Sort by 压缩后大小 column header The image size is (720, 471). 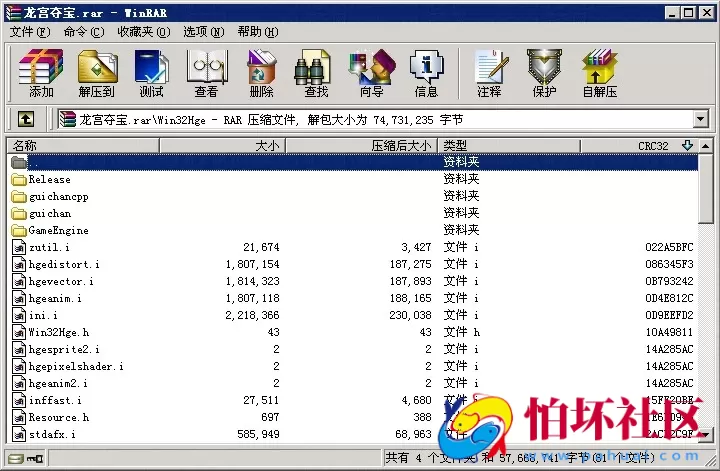click(x=362, y=146)
